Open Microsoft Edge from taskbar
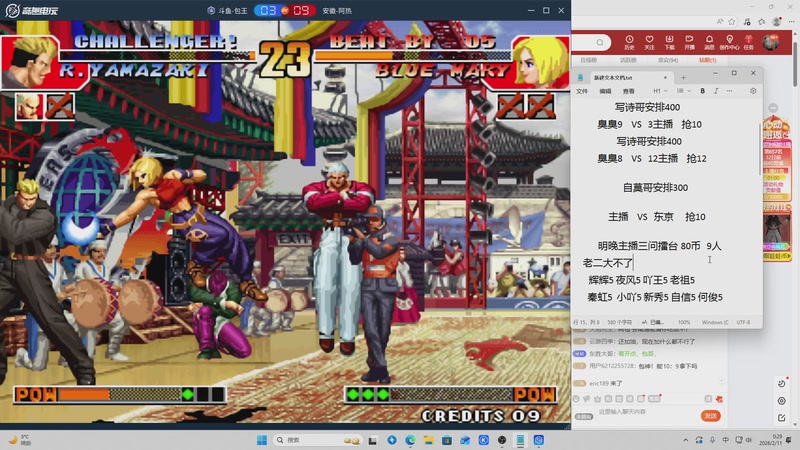Viewport: 800px width, 450px height. click(410, 440)
